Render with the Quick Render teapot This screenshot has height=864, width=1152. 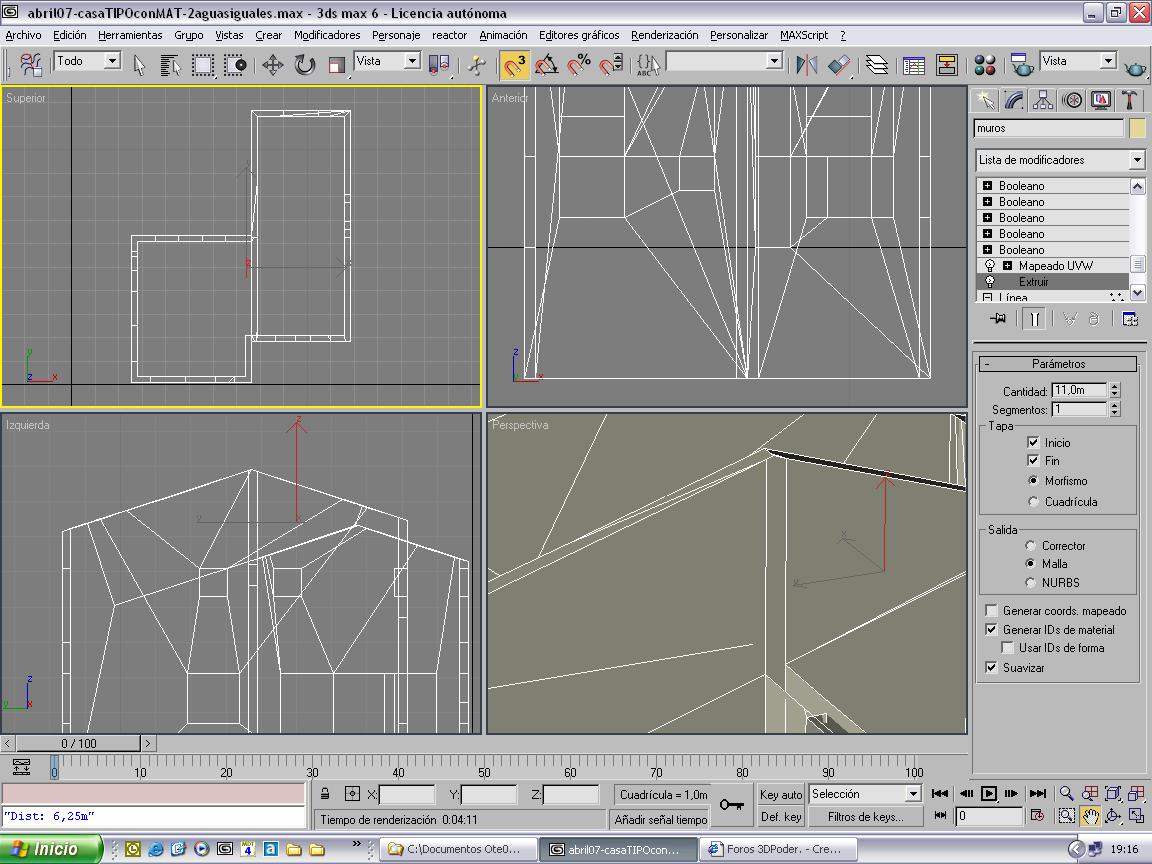point(1135,65)
